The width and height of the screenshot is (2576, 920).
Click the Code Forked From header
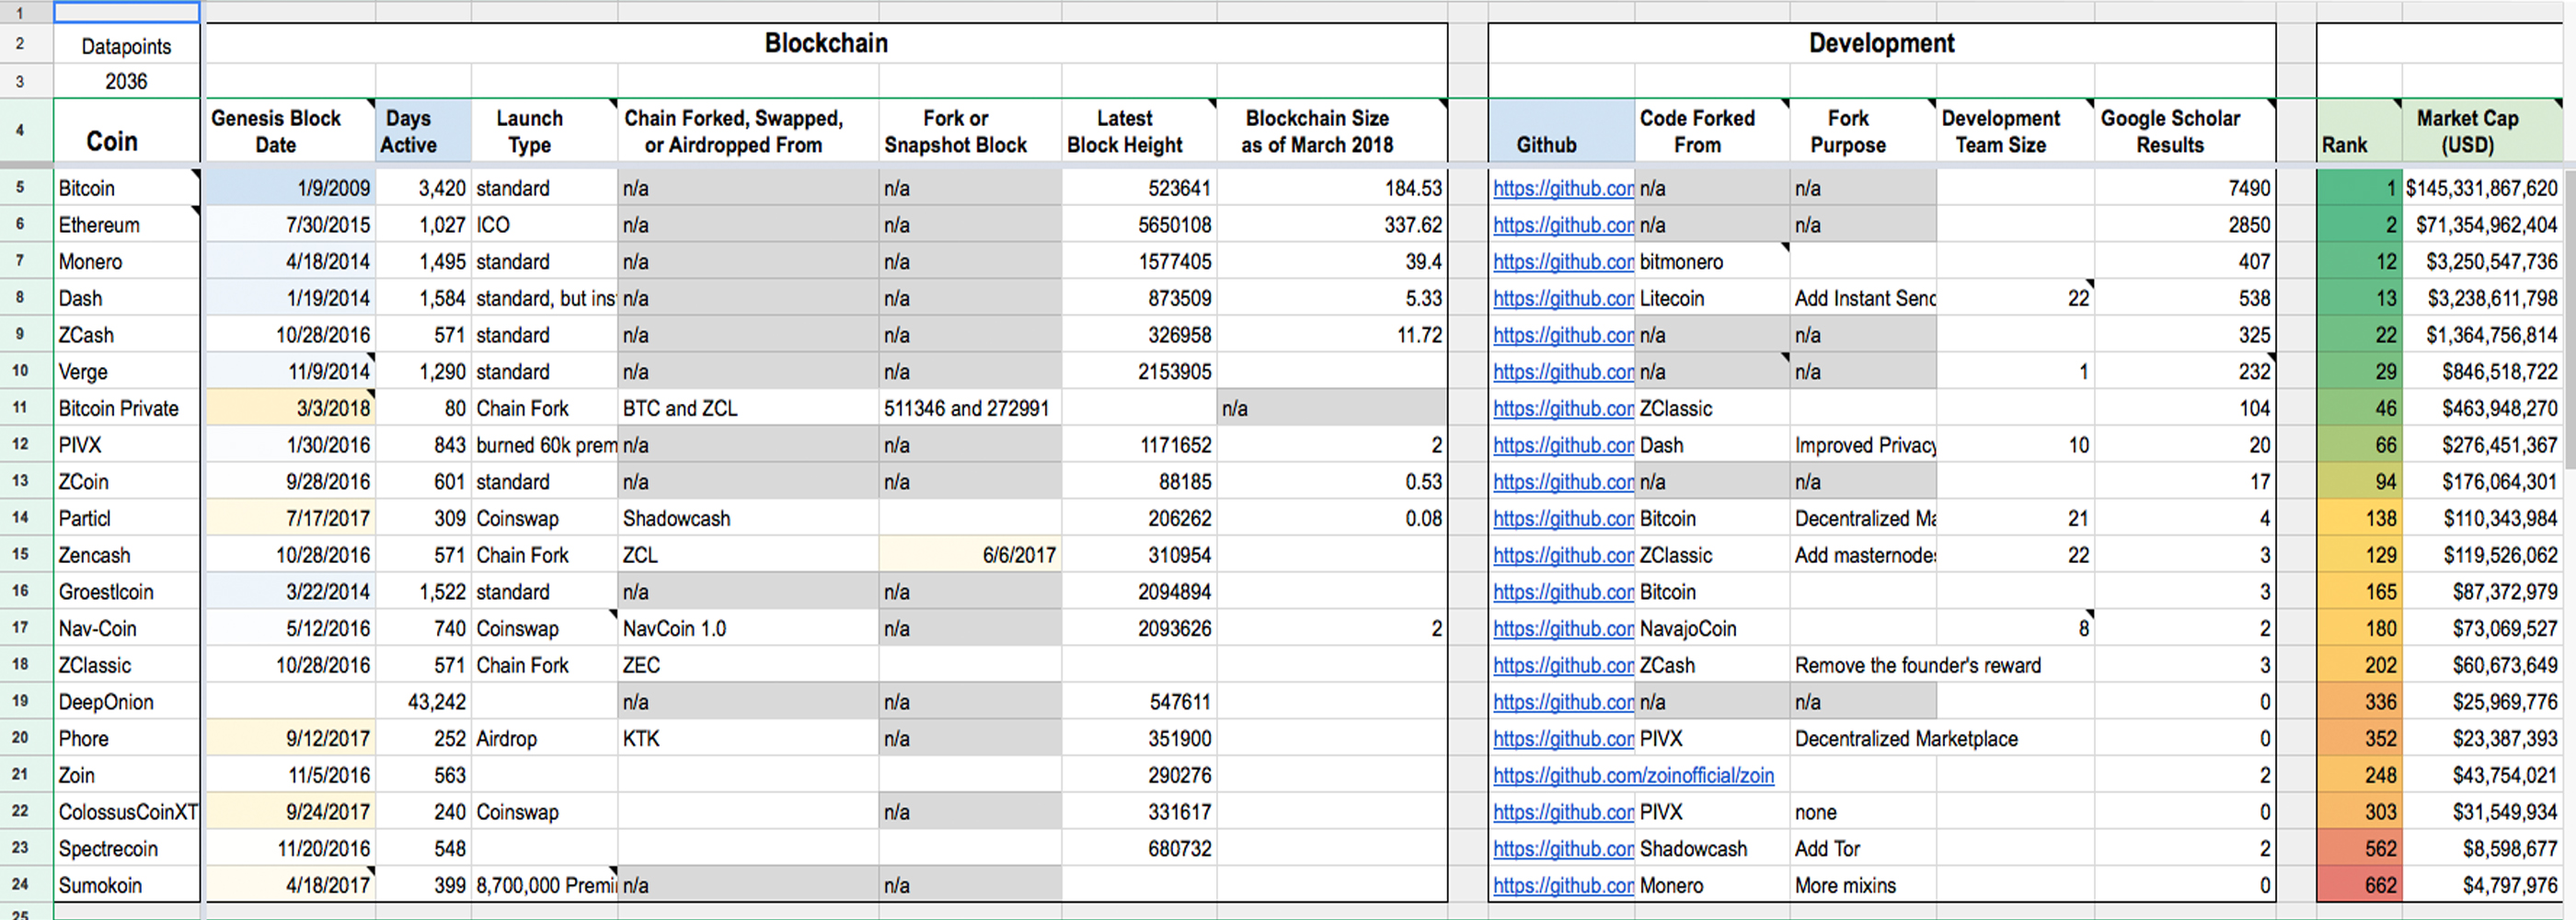(1712, 130)
